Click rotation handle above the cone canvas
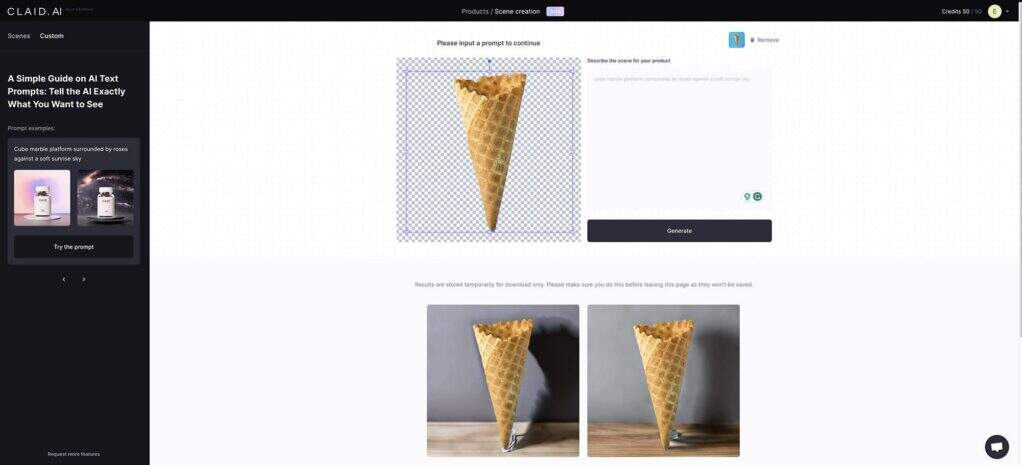Viewport: 1022px width, 465px height. (x=489, y=61)
